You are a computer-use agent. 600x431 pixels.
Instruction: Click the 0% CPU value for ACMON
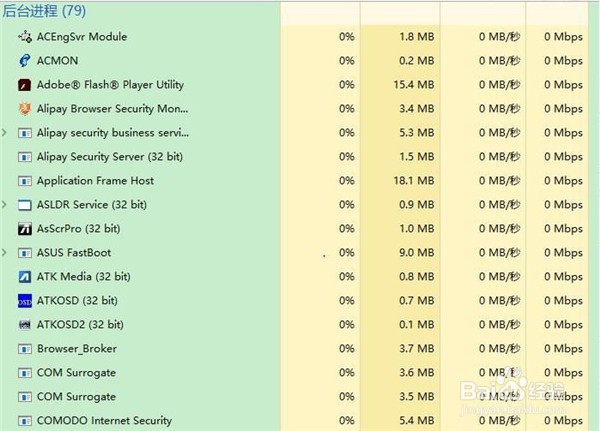(x=347, y=60)
